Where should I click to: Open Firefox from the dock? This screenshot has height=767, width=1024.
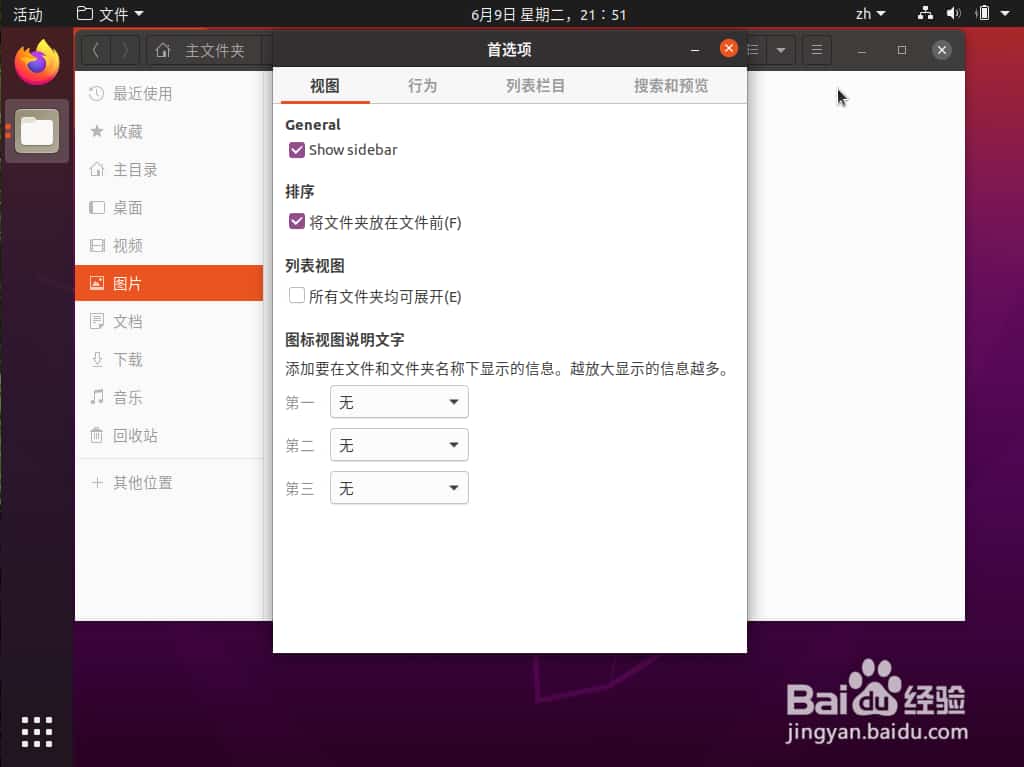[37, 61]
